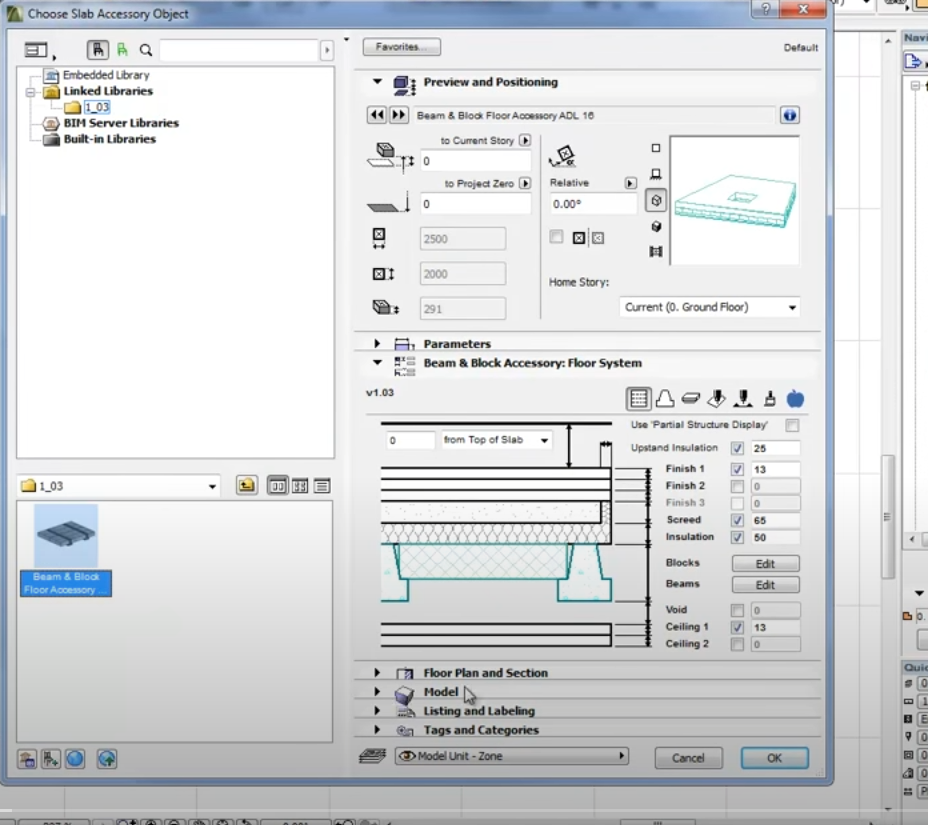This screenshot has width=928, height=825.
Task: Click the next object double-arrow button
Action: tap(399, 115)
